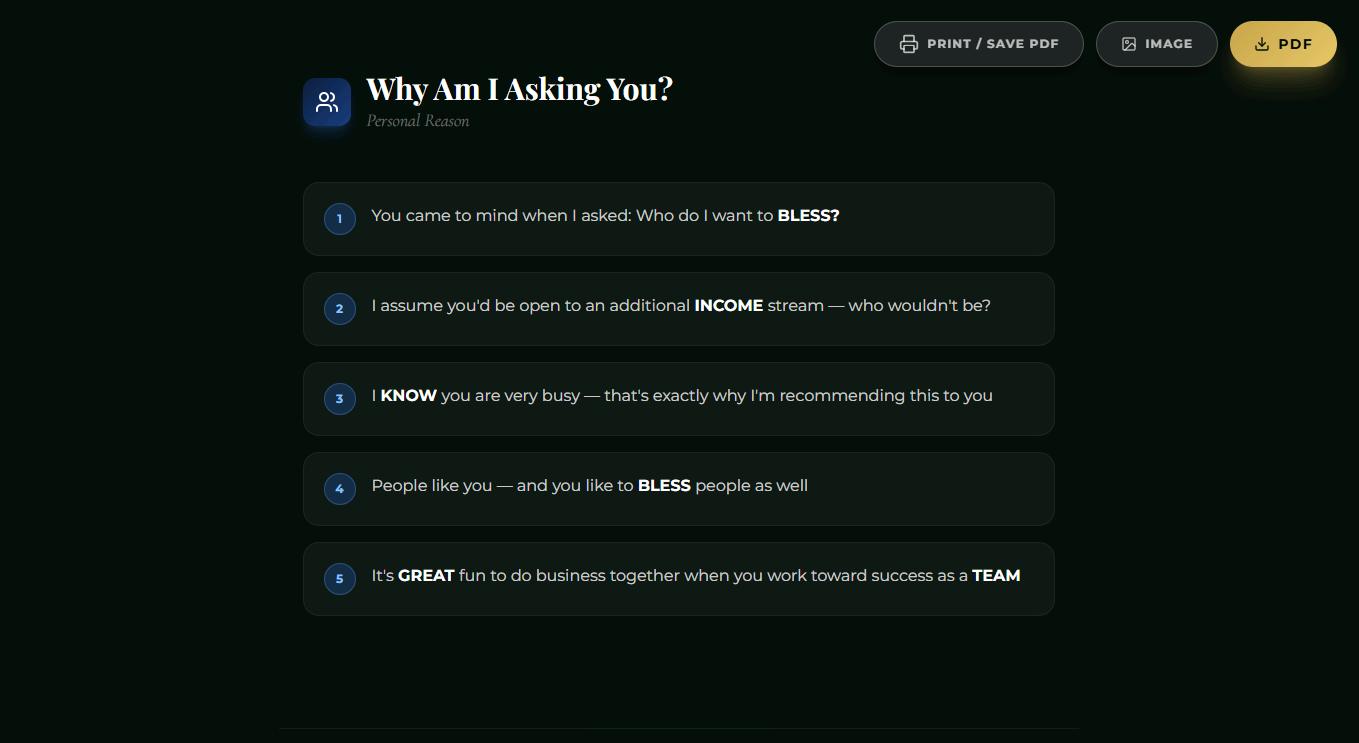Click the number 3 circle badge
The image size is (1359, 743).
340,399
